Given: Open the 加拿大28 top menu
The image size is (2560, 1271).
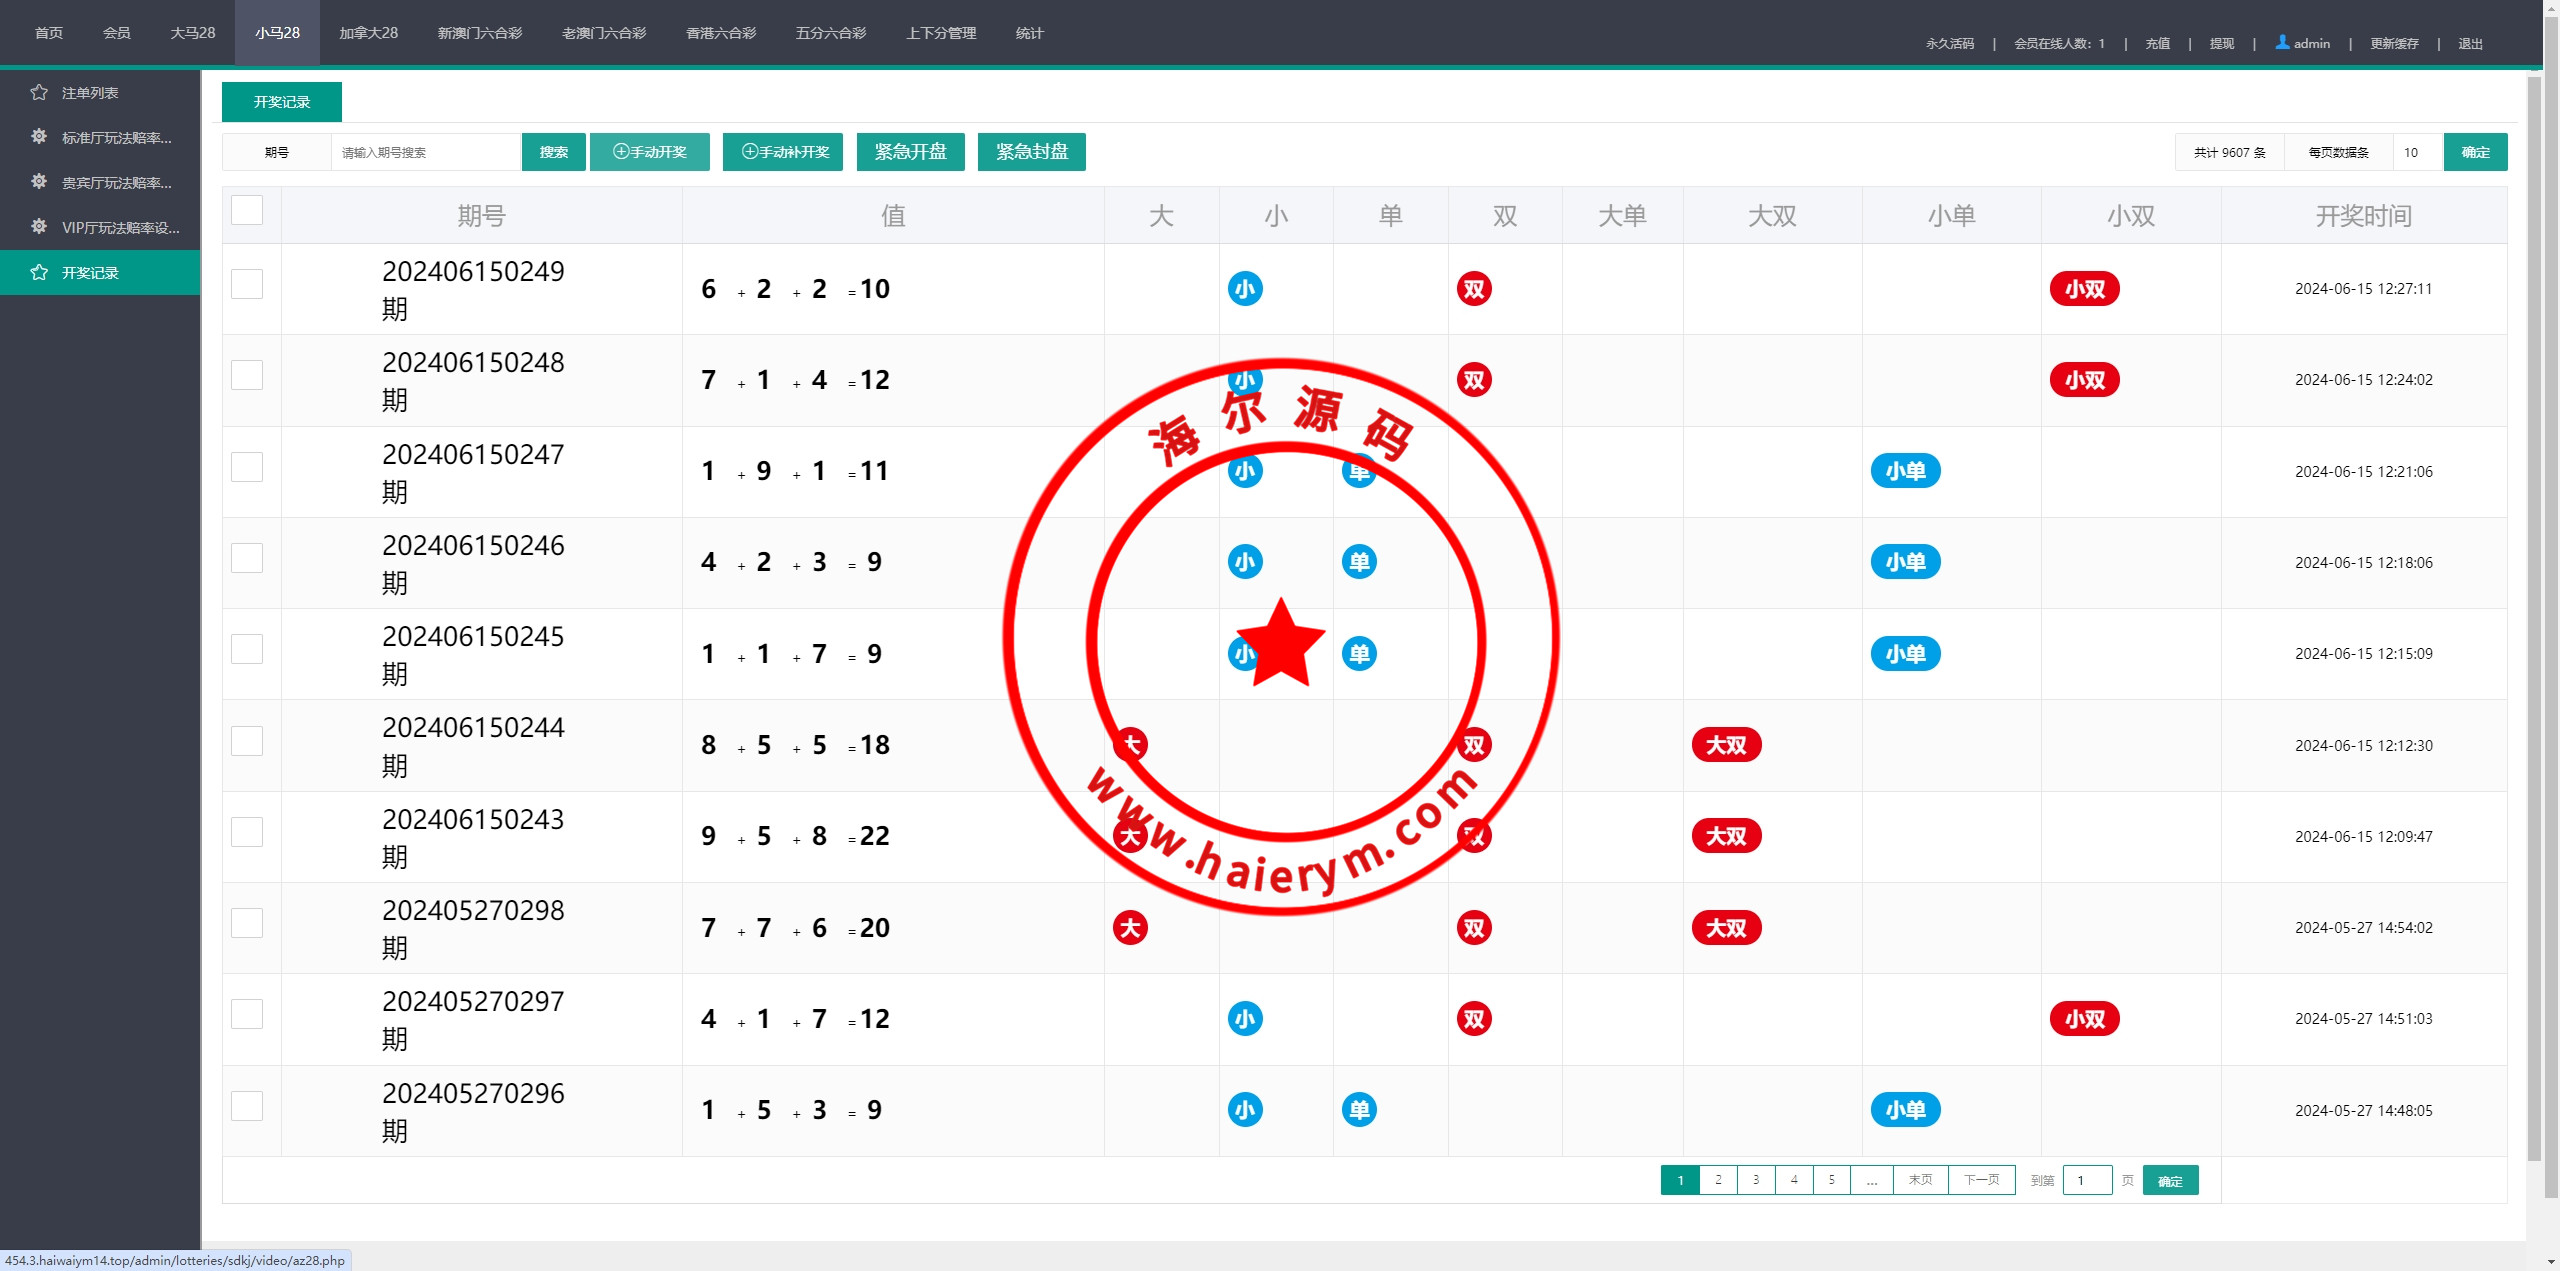Looking at the screenshot, I should (x=368, y=33).
